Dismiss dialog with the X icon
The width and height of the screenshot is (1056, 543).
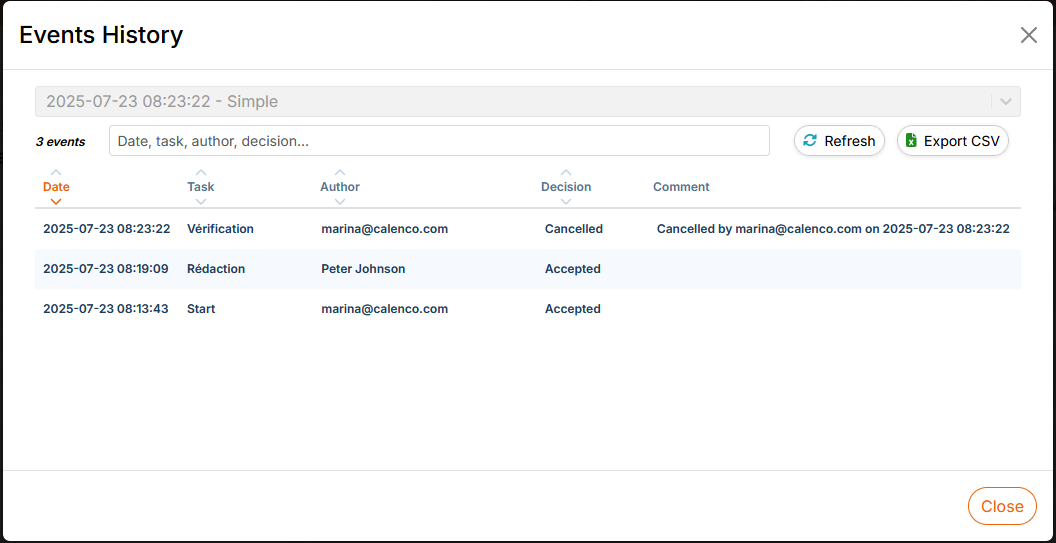click(x=1028, y=35)
